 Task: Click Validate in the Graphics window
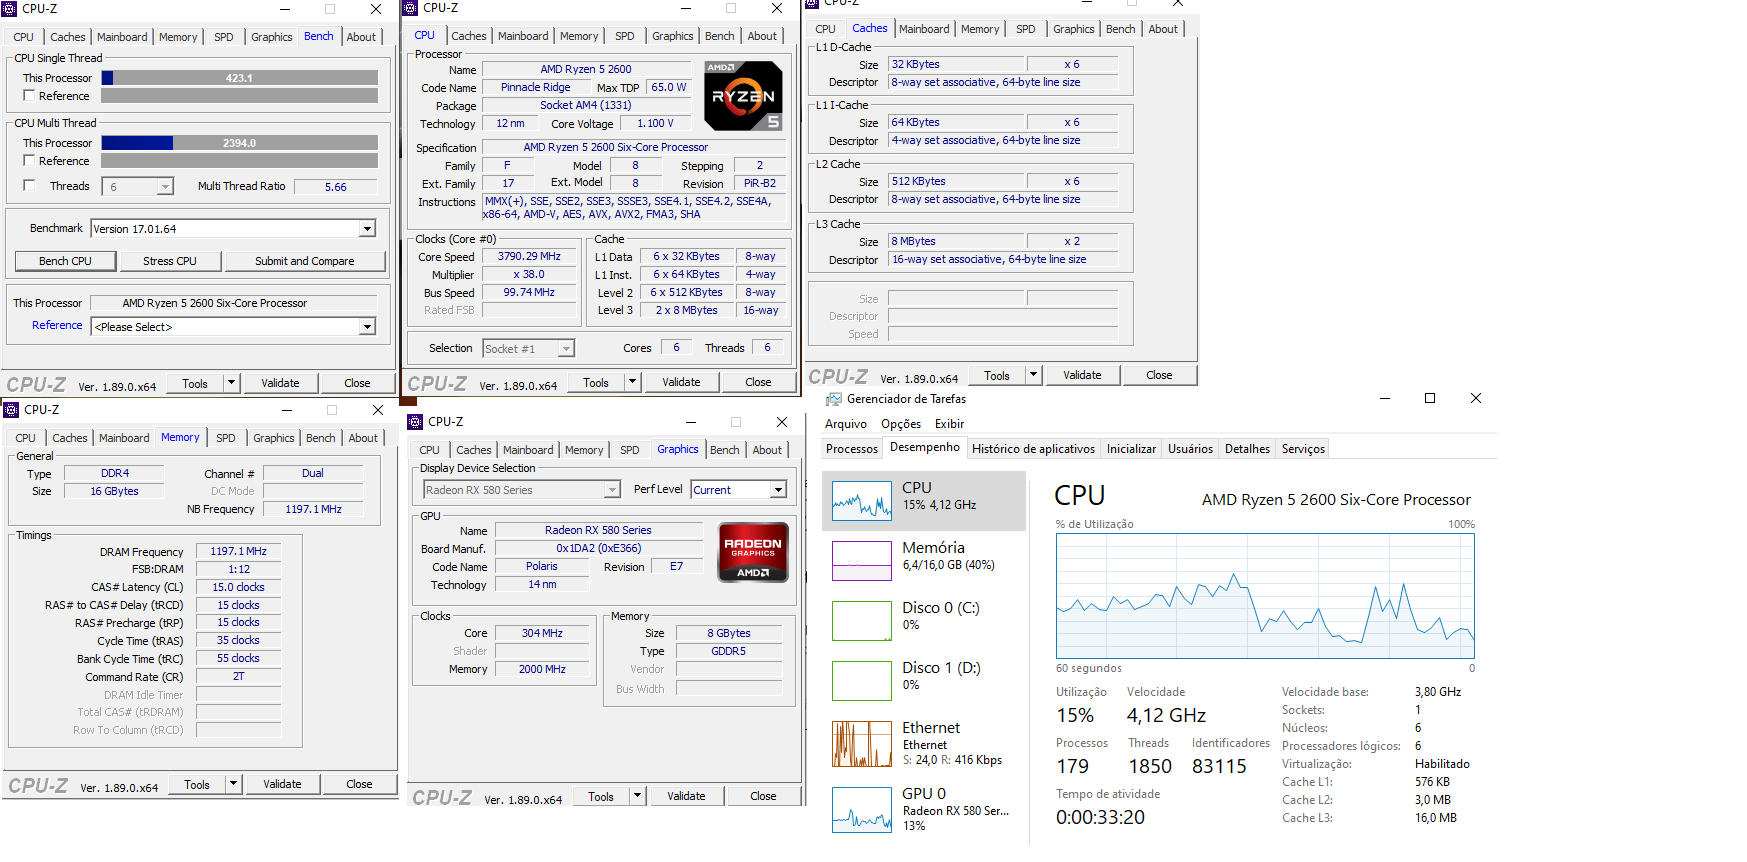(x=686, y=796)
